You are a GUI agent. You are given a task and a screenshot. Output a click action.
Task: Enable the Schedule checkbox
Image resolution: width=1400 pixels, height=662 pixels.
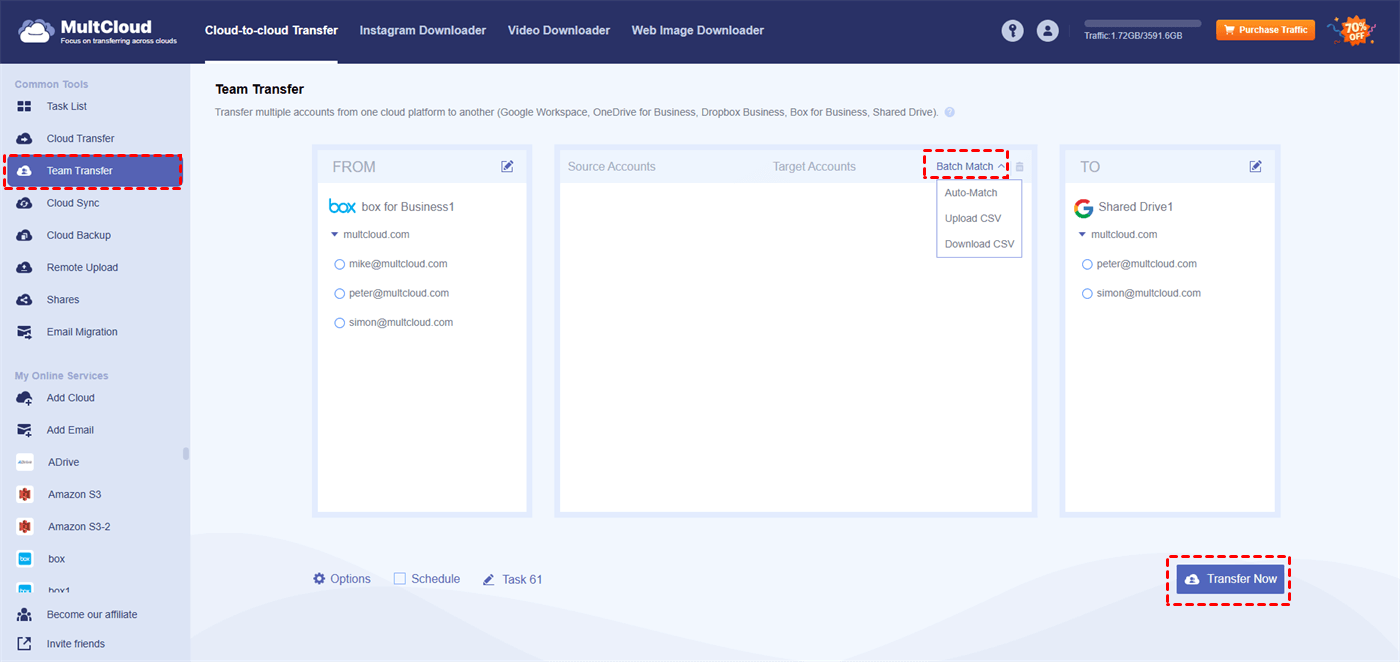[399, 579]
